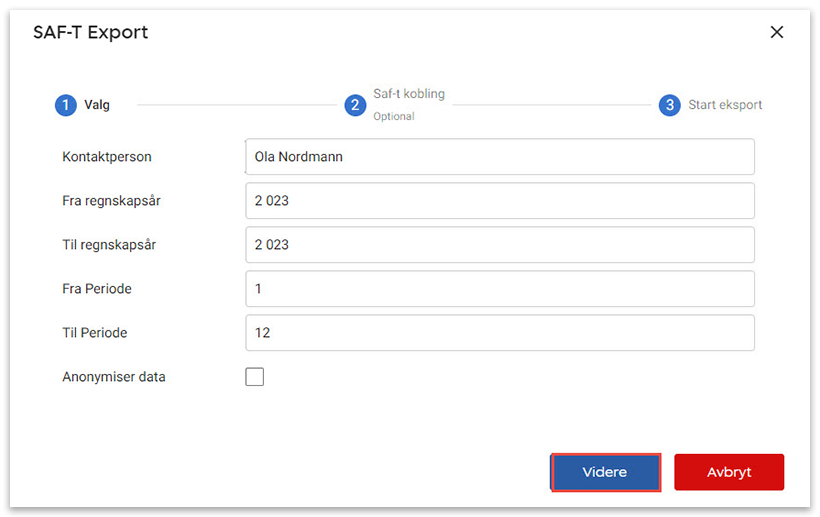
Task: Click the Optional text under step 2
Action: (394, 116)
